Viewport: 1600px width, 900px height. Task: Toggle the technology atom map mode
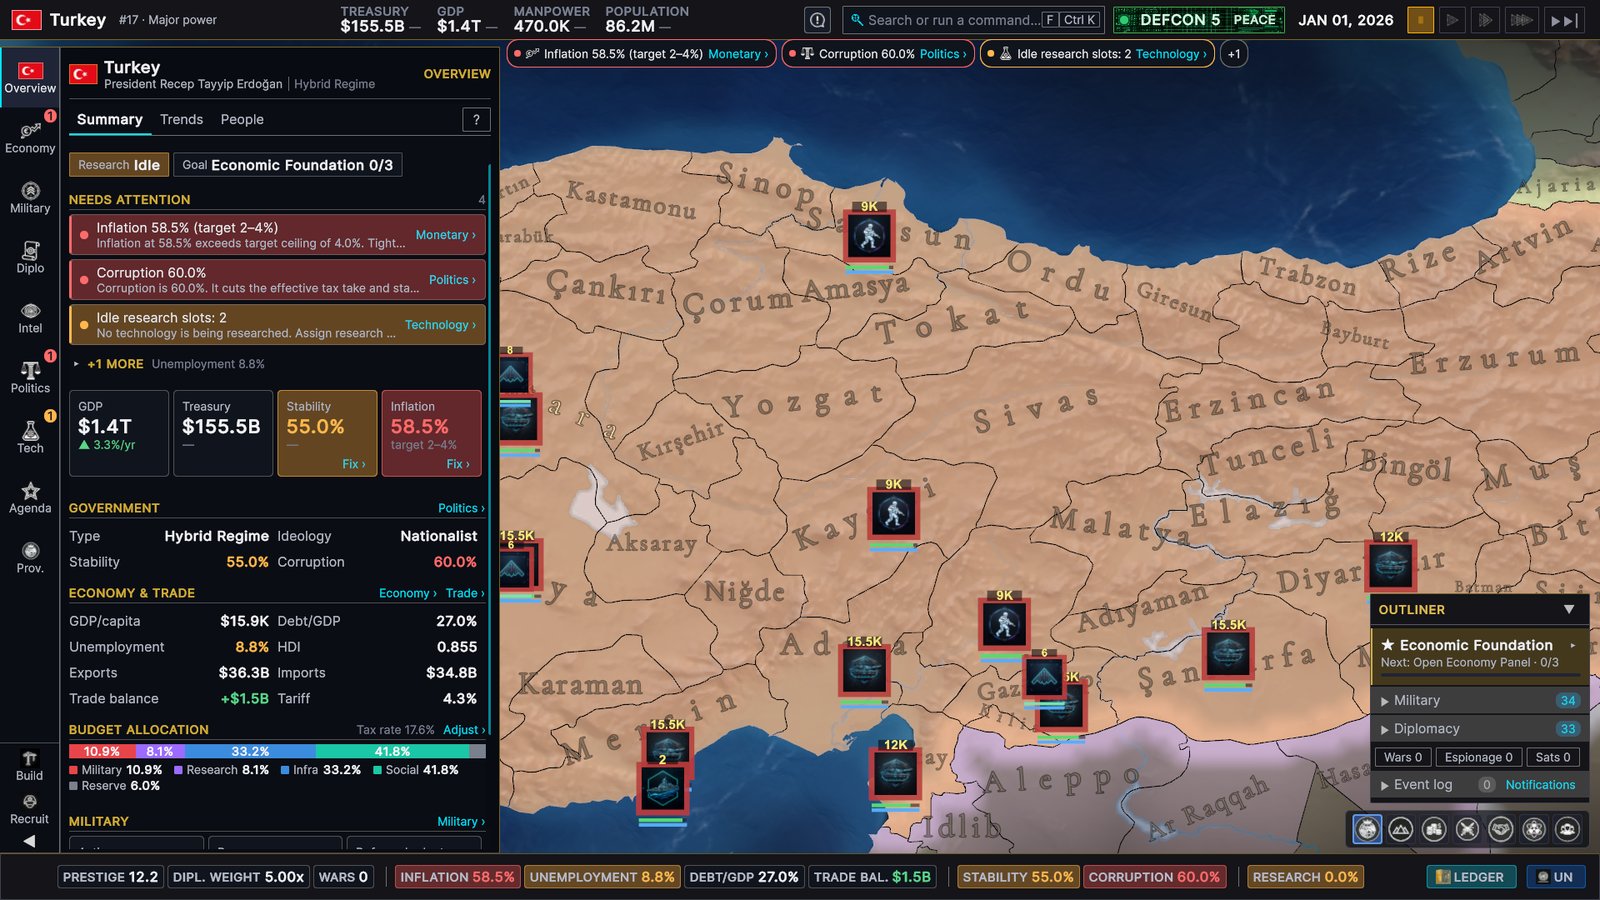[x=1534, y=829]
